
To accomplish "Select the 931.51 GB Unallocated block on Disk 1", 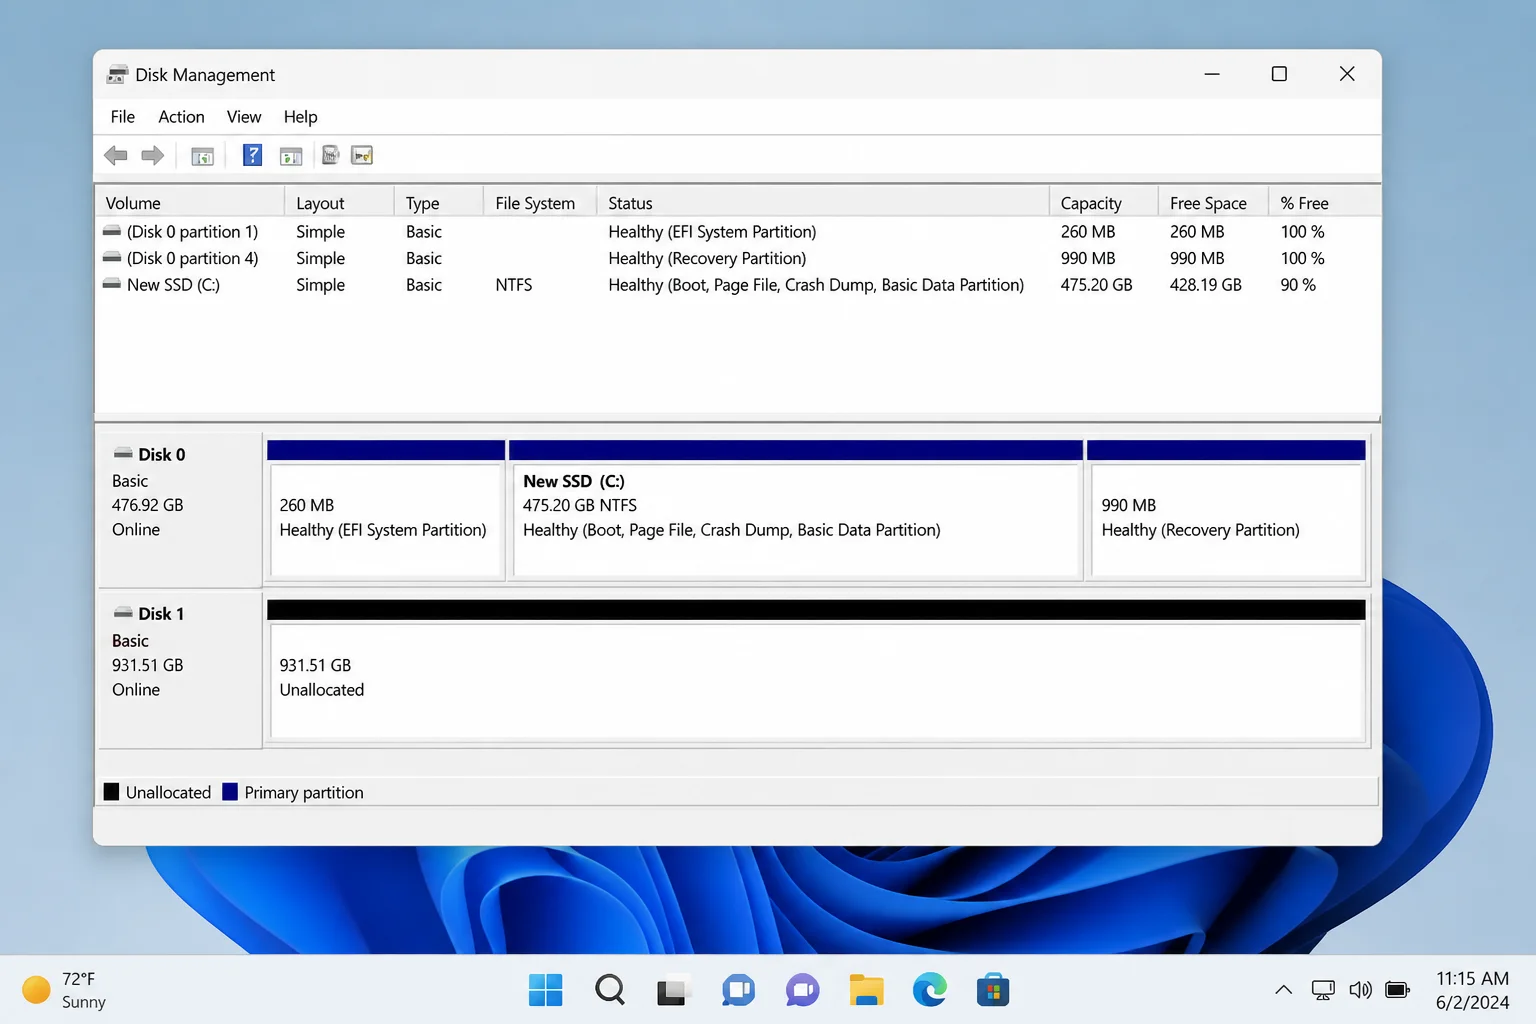I will point(816,672).
